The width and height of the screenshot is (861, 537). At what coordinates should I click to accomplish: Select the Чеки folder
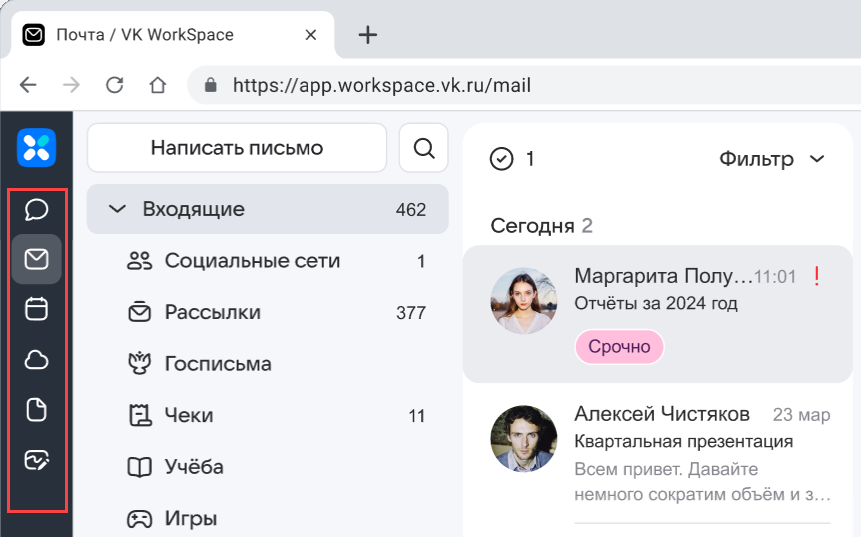(x=189, y=415)
